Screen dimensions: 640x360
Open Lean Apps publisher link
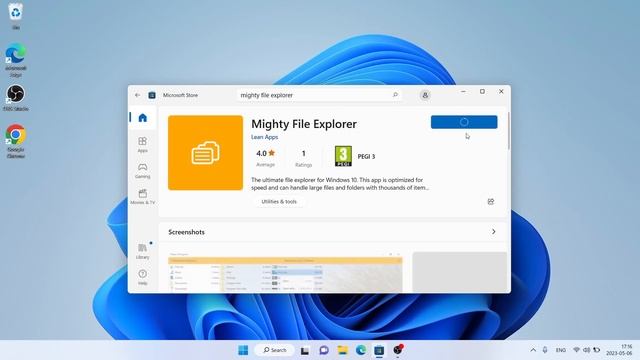(x=264, y=137)
